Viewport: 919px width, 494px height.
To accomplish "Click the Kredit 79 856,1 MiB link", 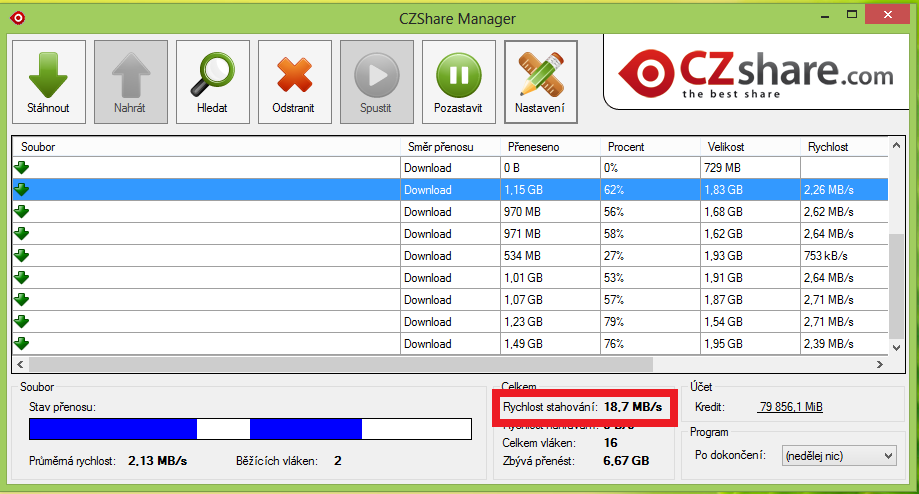I will [791, 407].
